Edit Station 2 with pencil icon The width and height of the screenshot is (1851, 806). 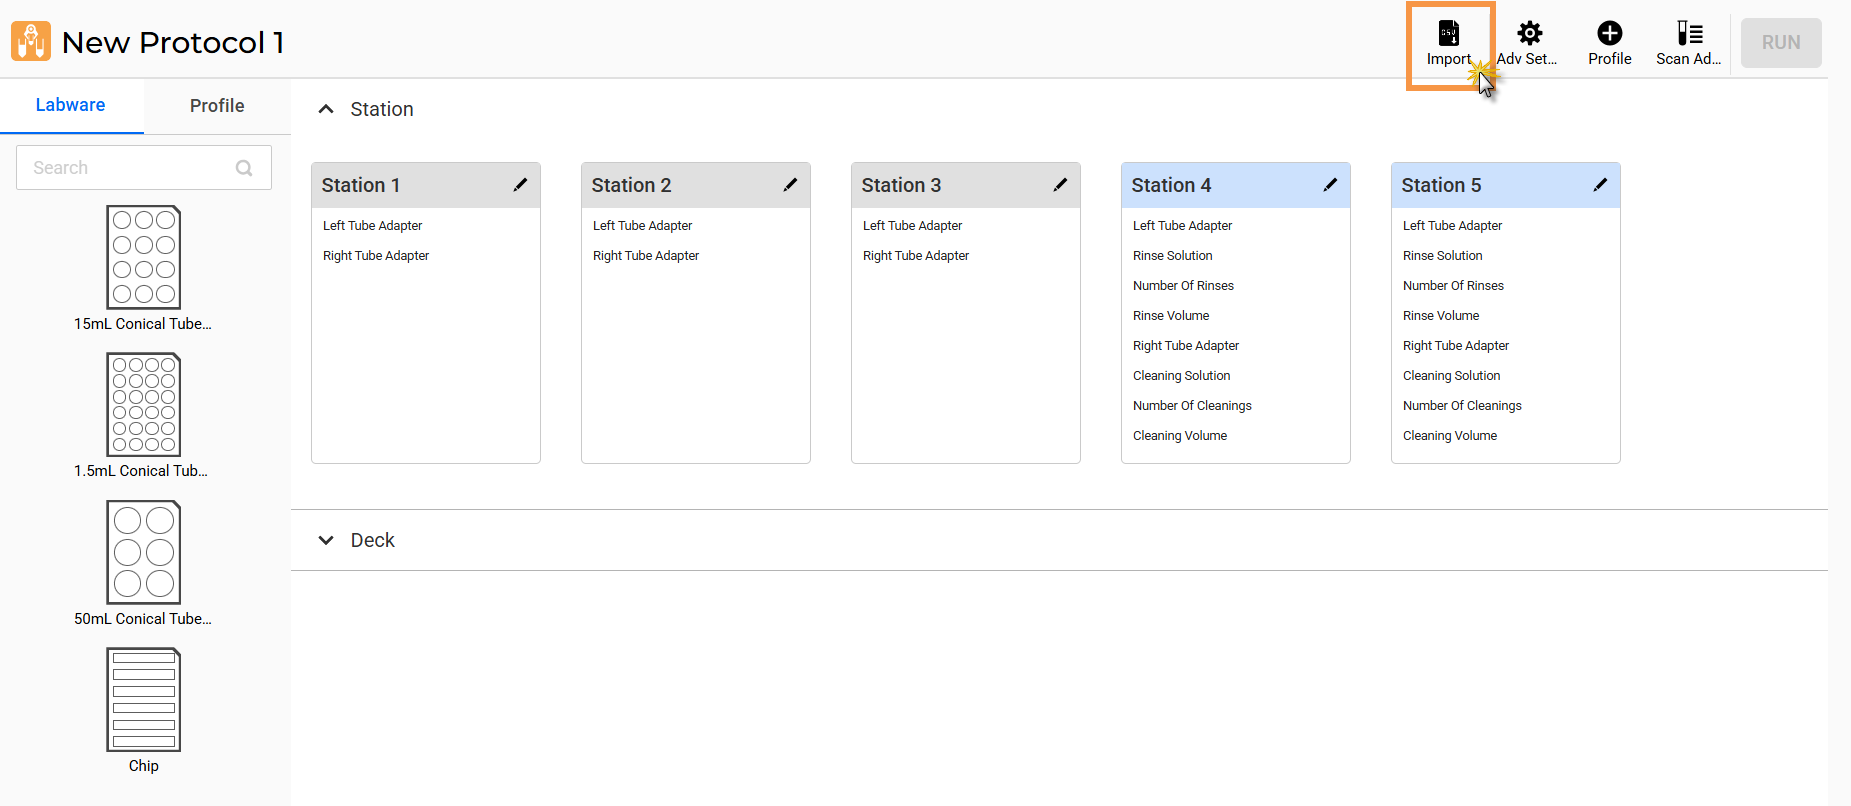tap(790, 185)
